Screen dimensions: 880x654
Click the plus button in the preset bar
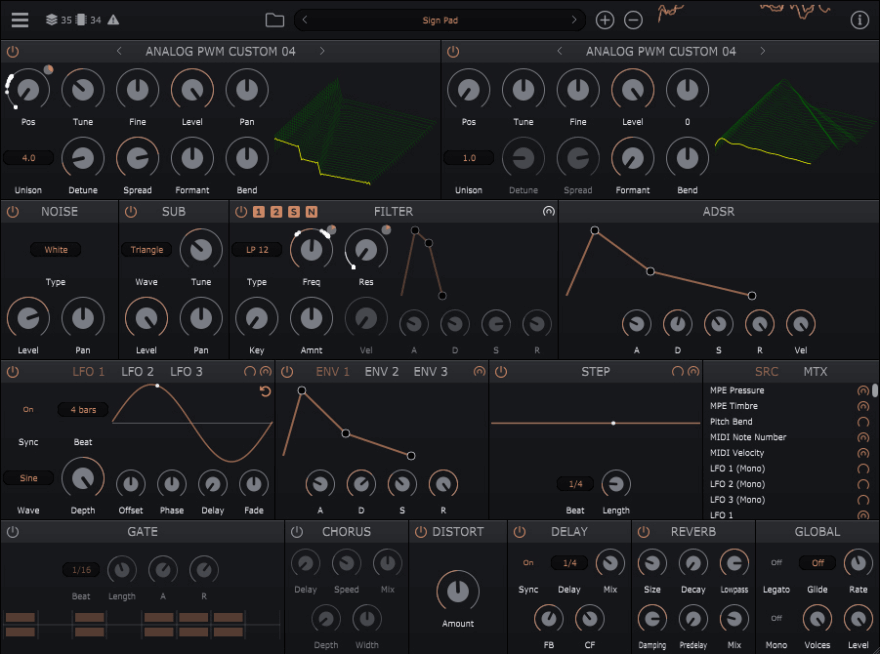tap(604, 20)
